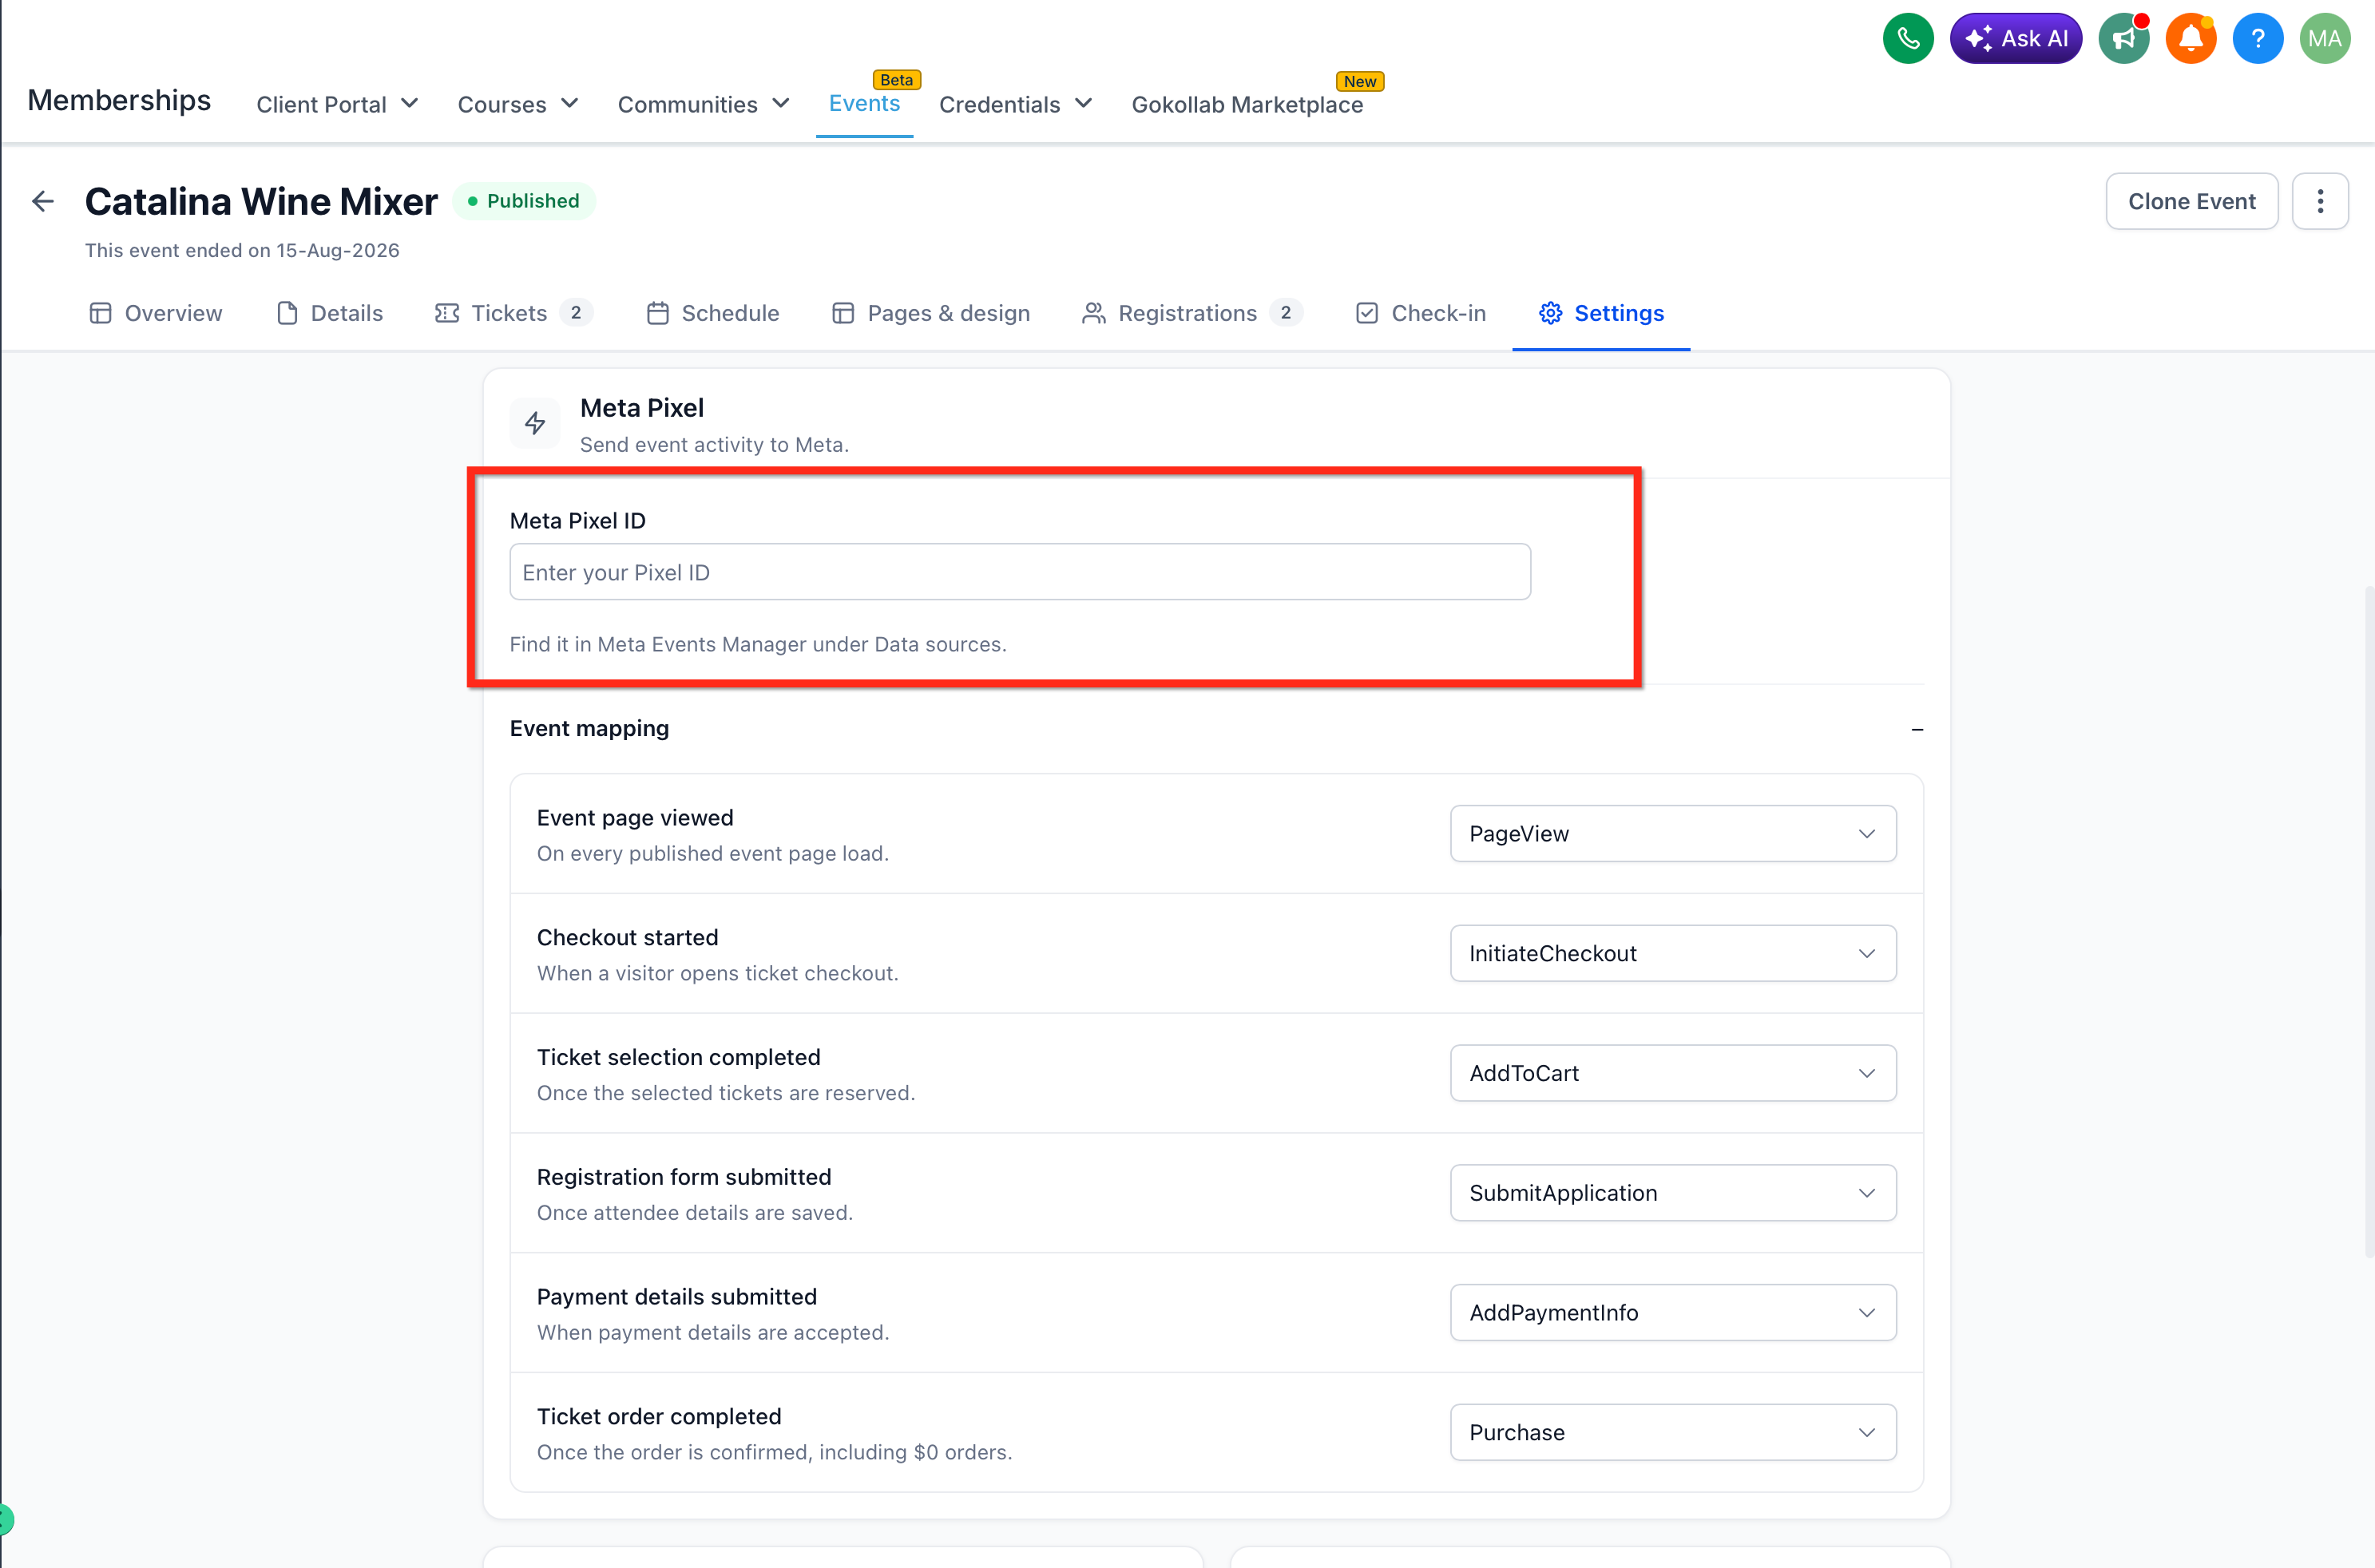Click the Meta Pixel ID input field

pos(1019,572)
